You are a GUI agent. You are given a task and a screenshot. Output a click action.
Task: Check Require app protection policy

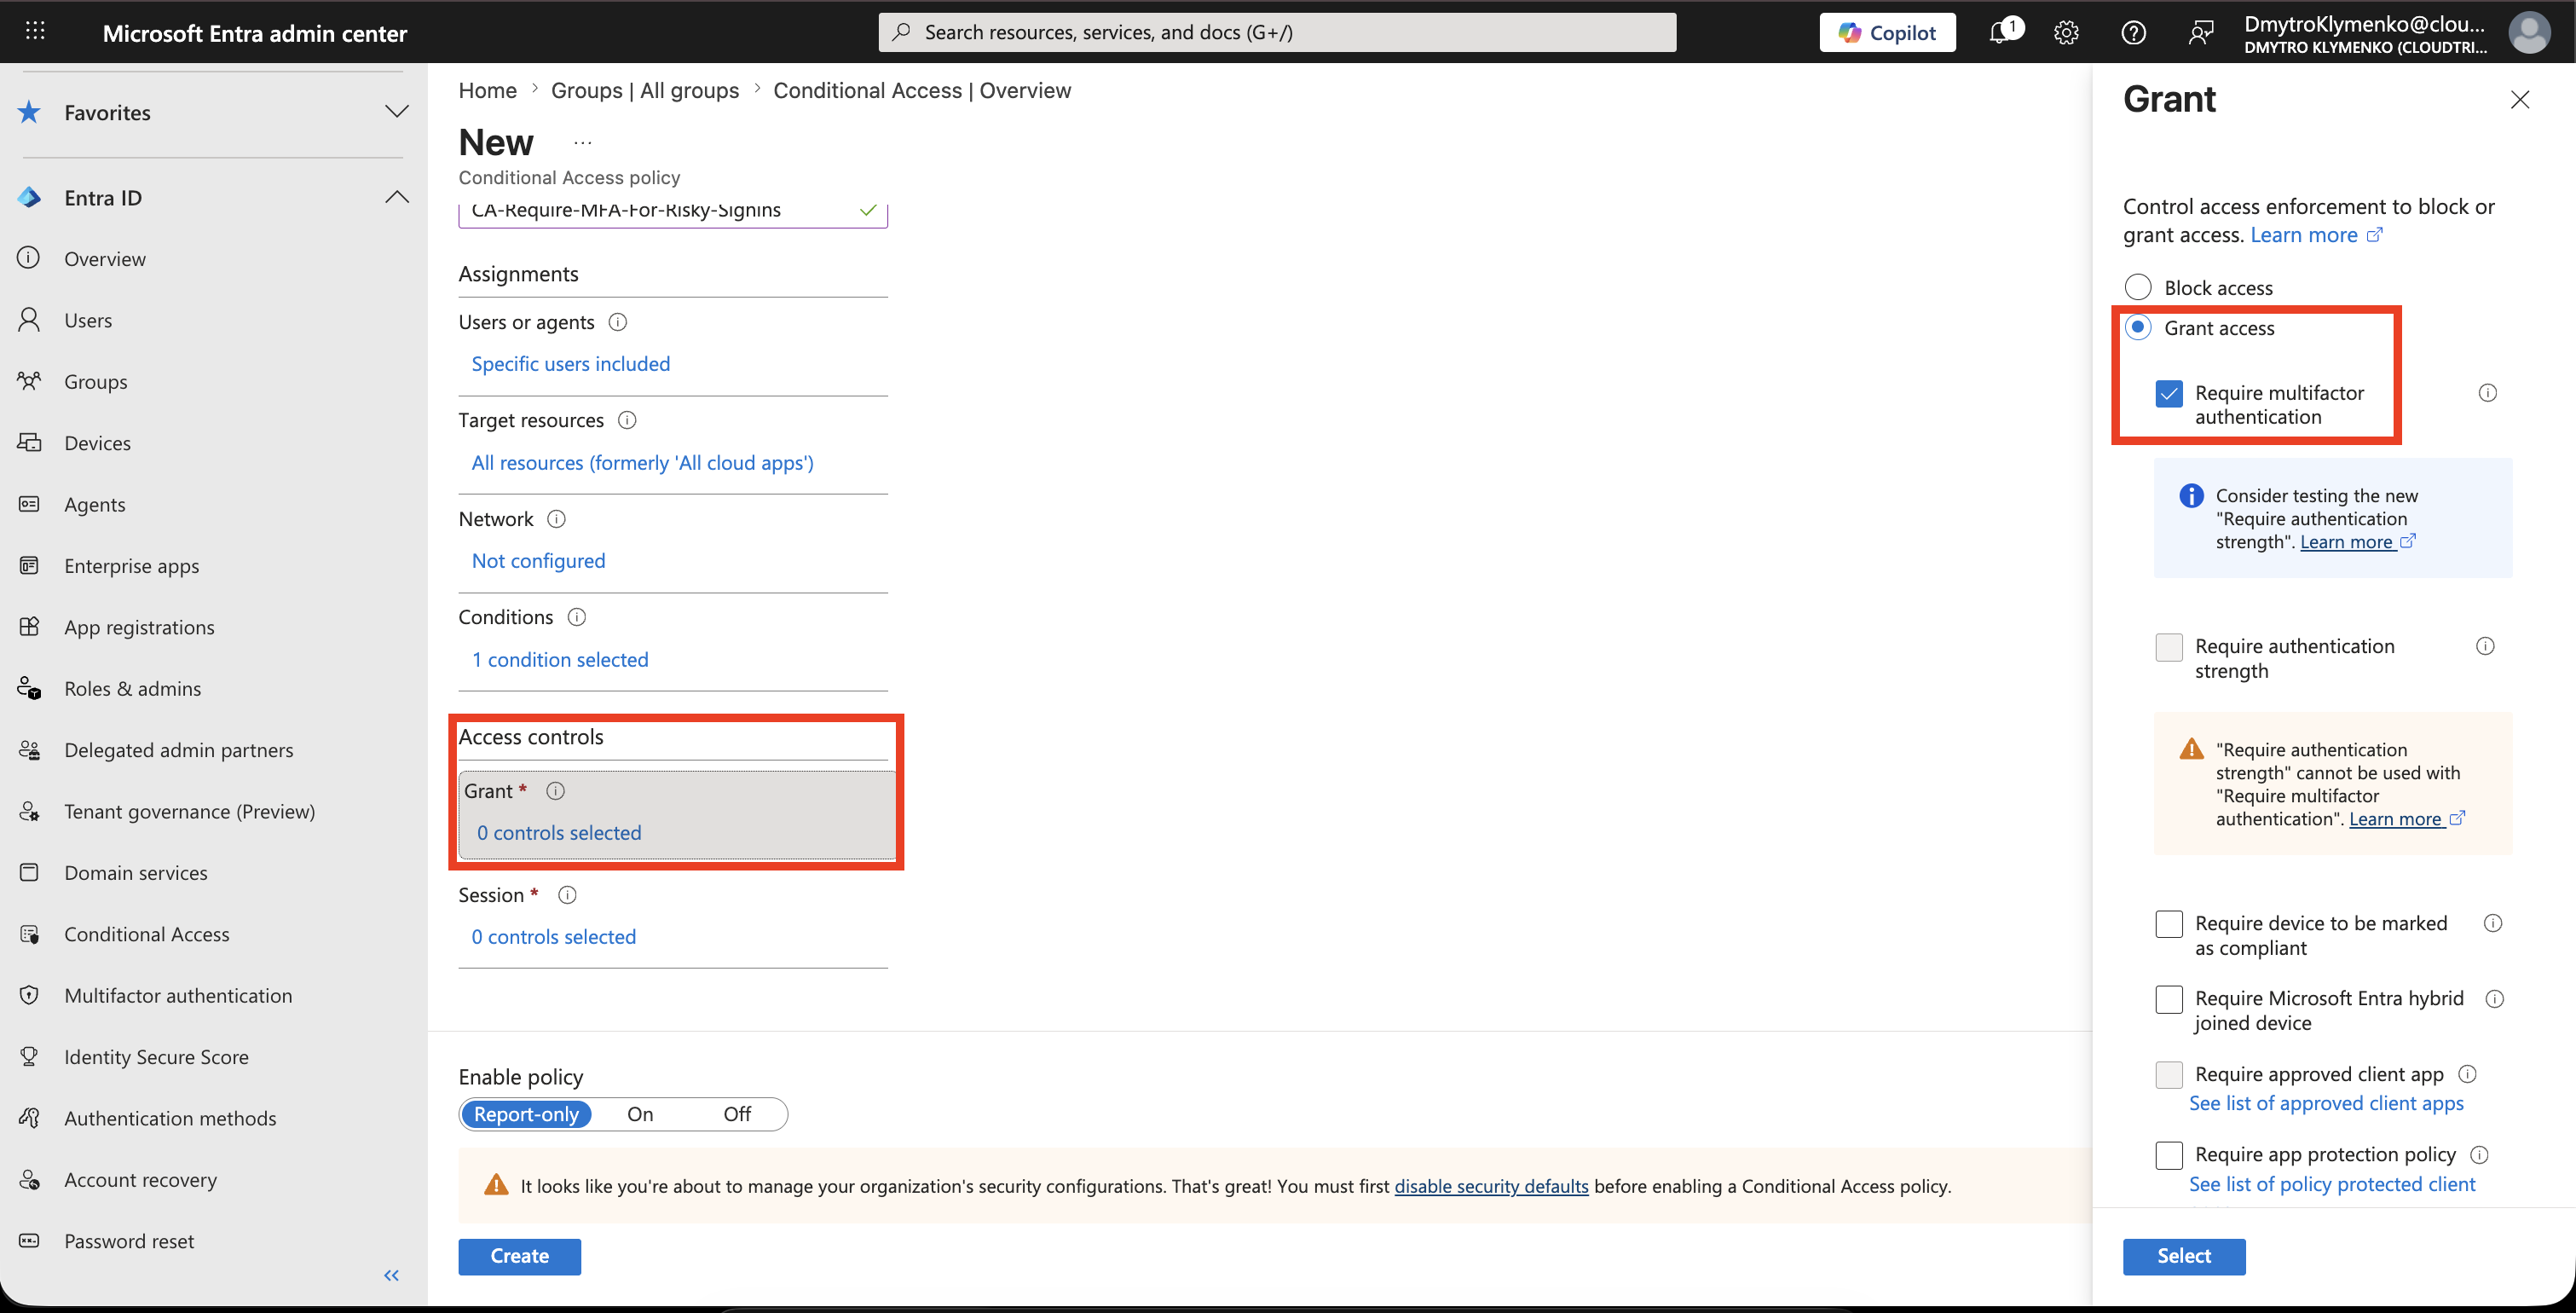tap(2169, 1155)
